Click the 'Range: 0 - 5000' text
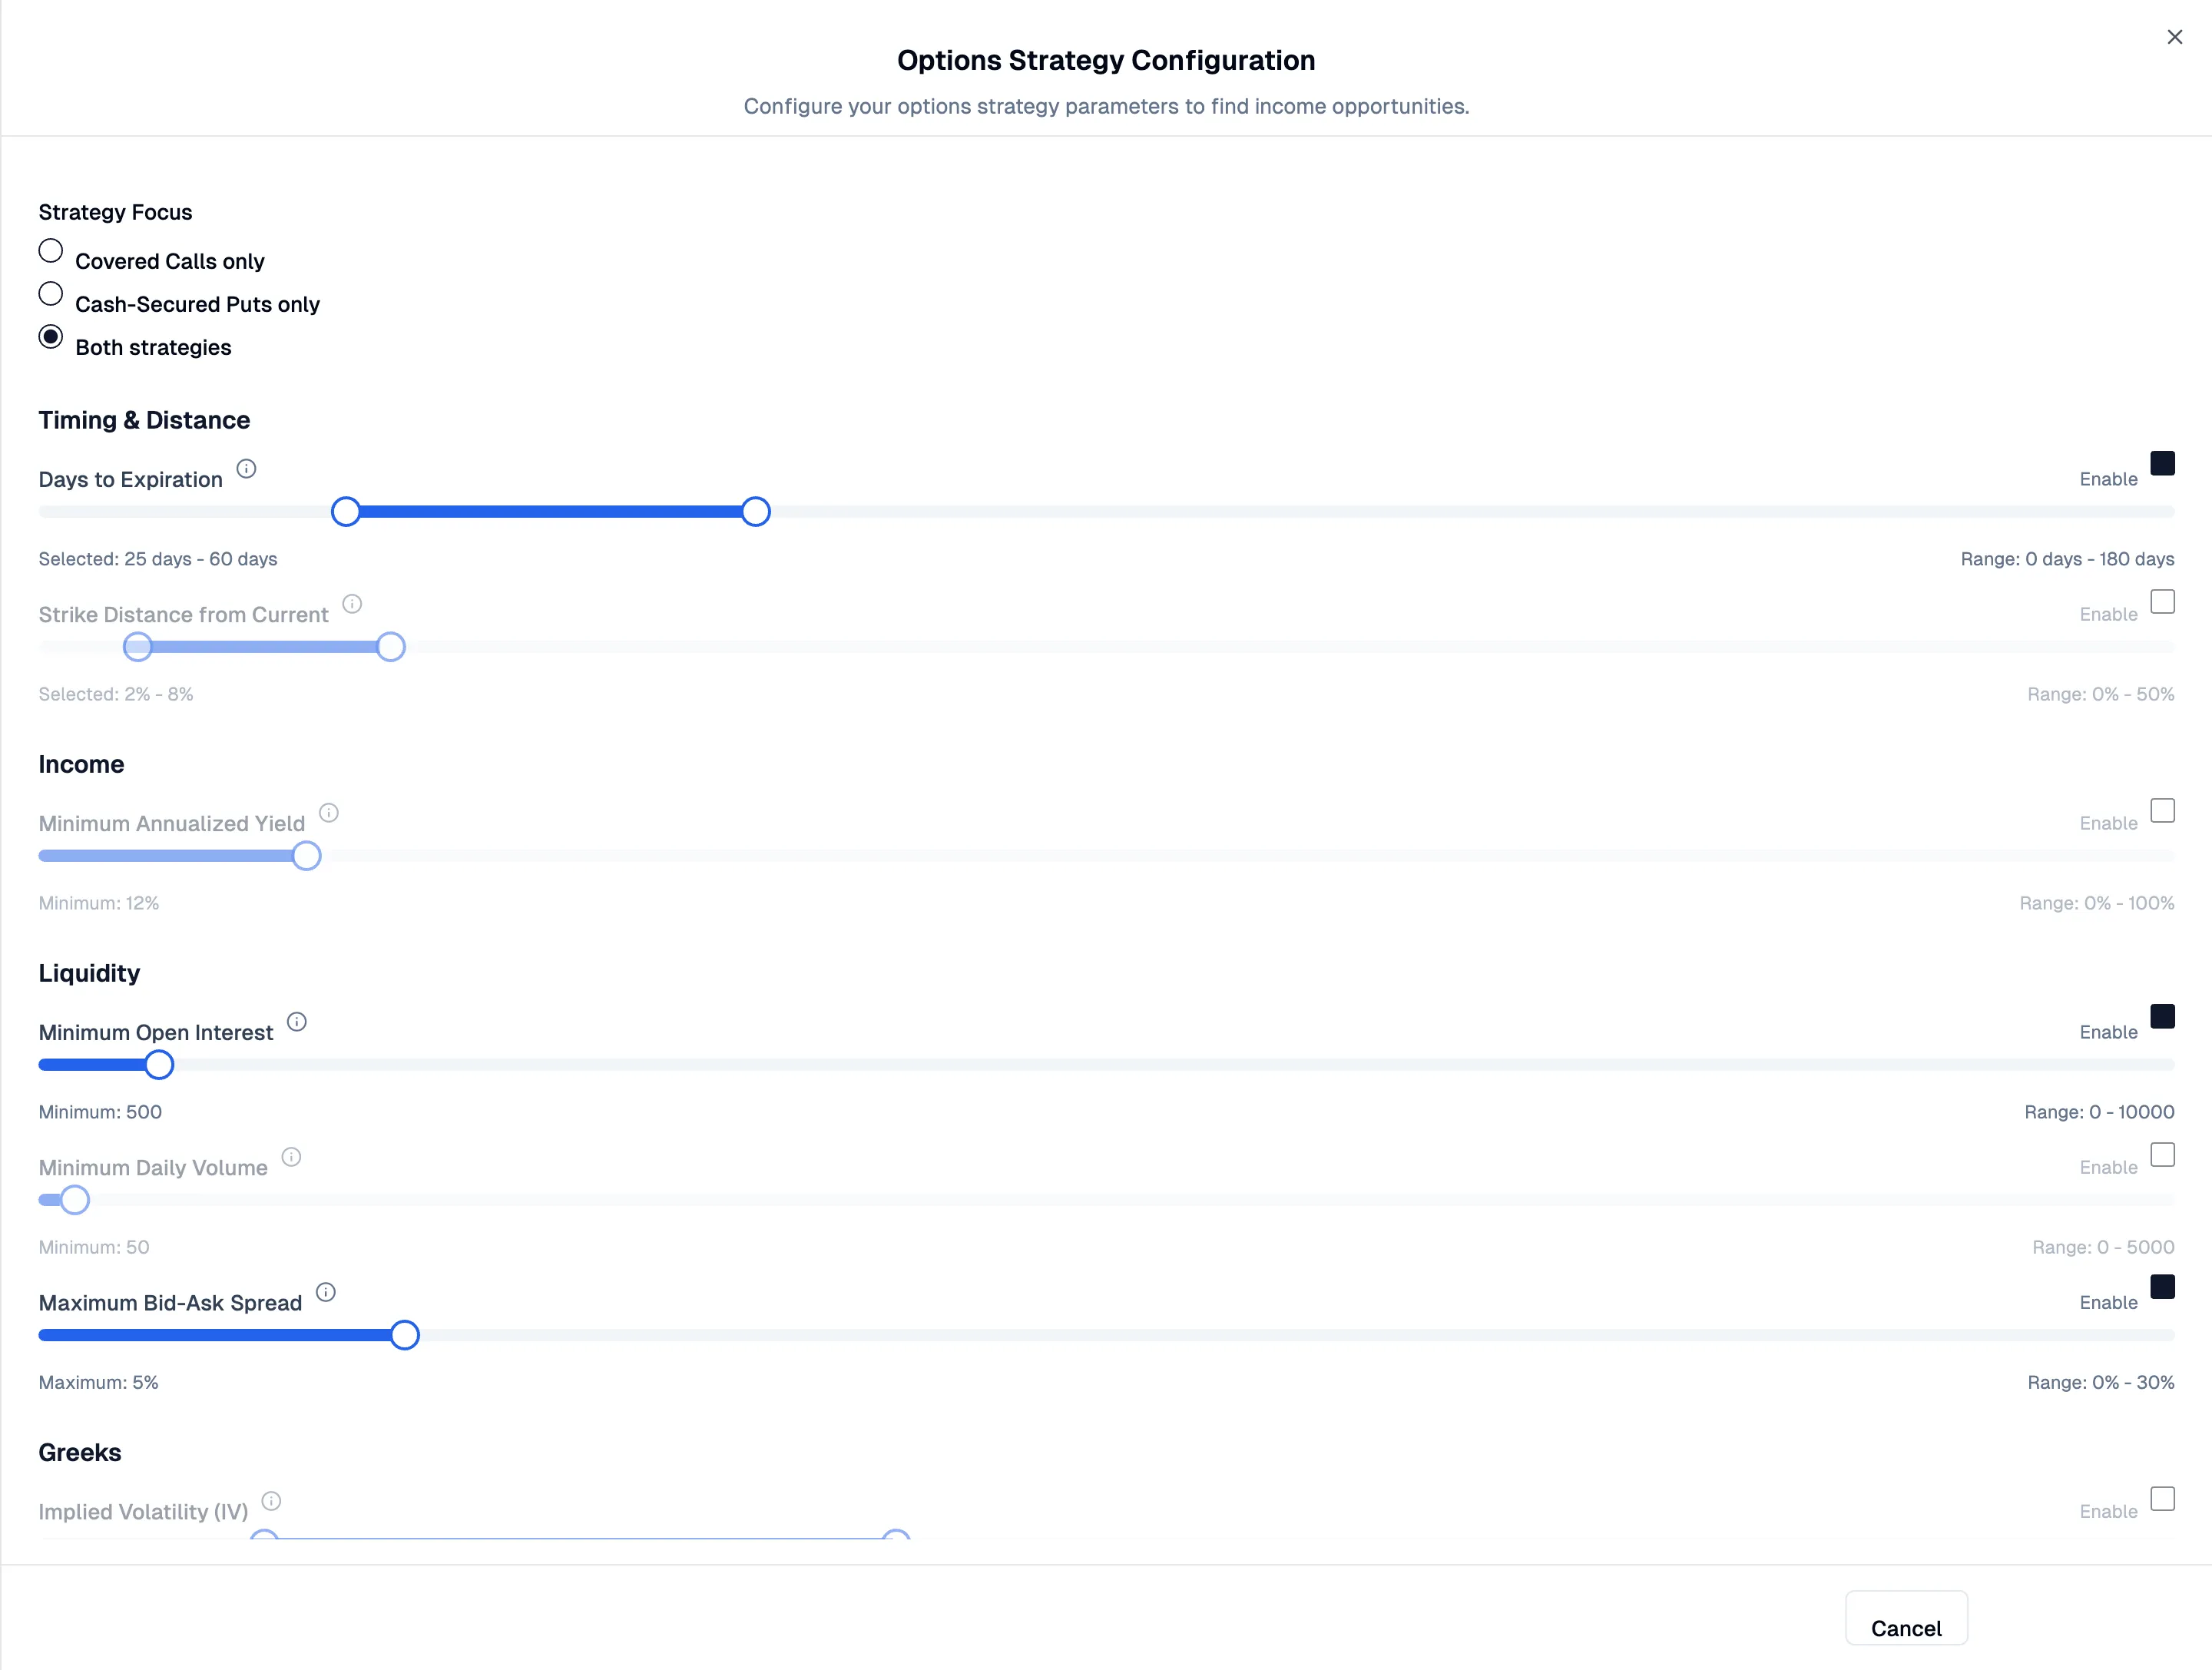 (x=2103, y=1247)
